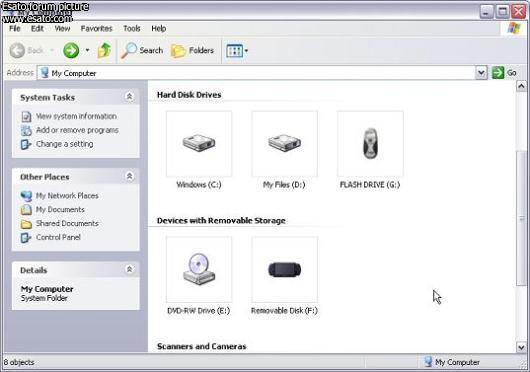Click the grayed Back arrow button

pyautogui.click(x=17, y=51)
